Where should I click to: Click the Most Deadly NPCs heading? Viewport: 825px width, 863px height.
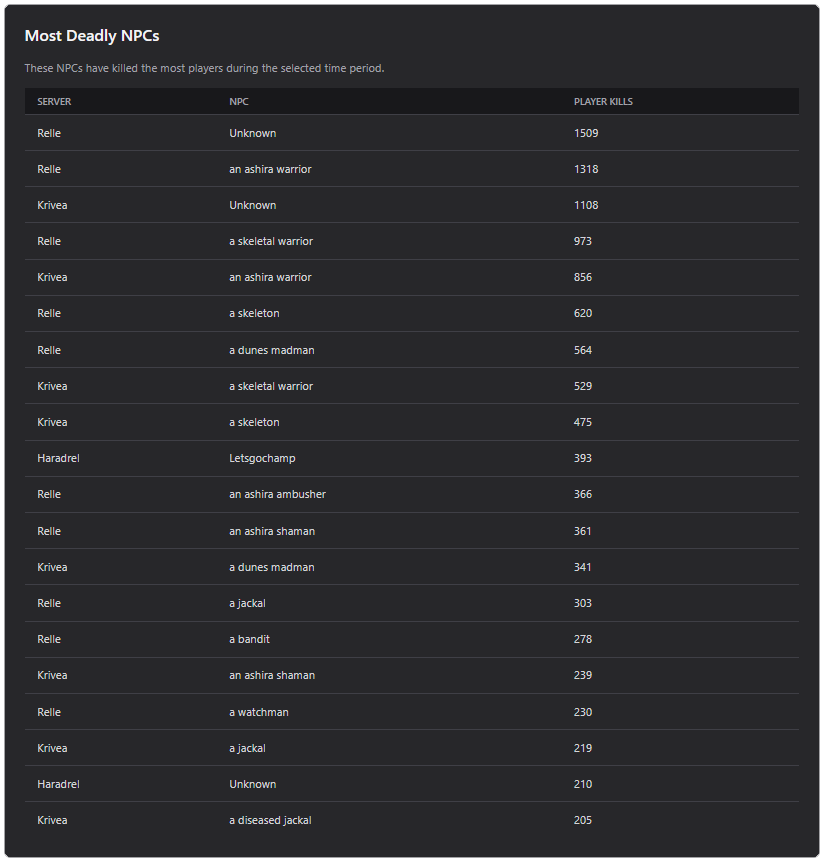coord(92,36)
